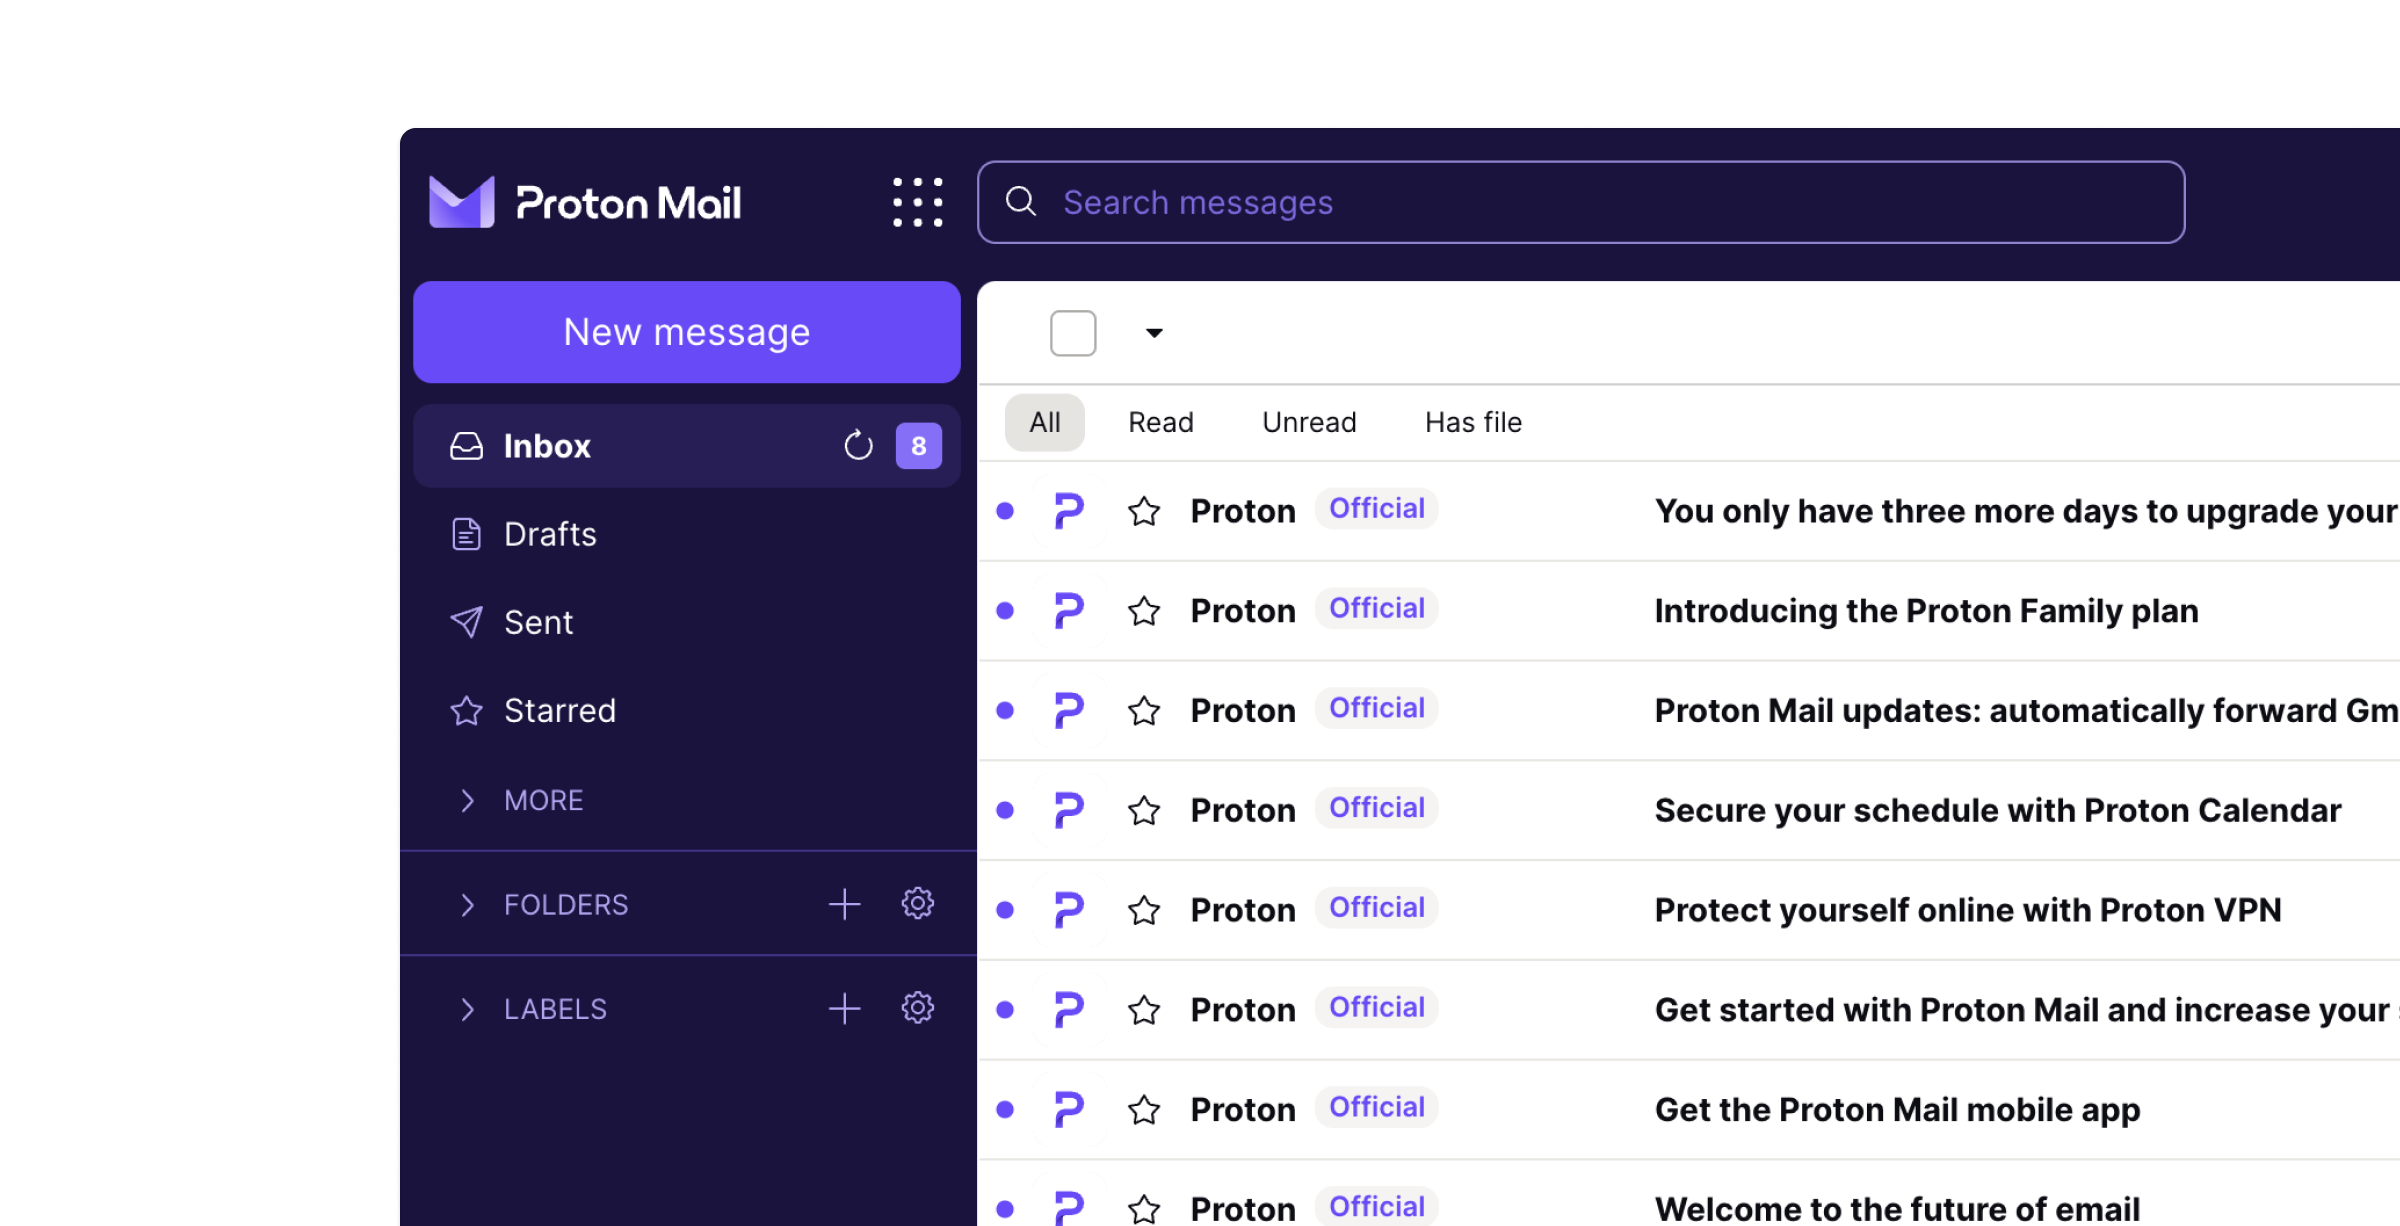Image resolution: width=2400 pixels, height=1226 pixels.
Task: Expand the LABELS section chevron
Action: 467,1009
